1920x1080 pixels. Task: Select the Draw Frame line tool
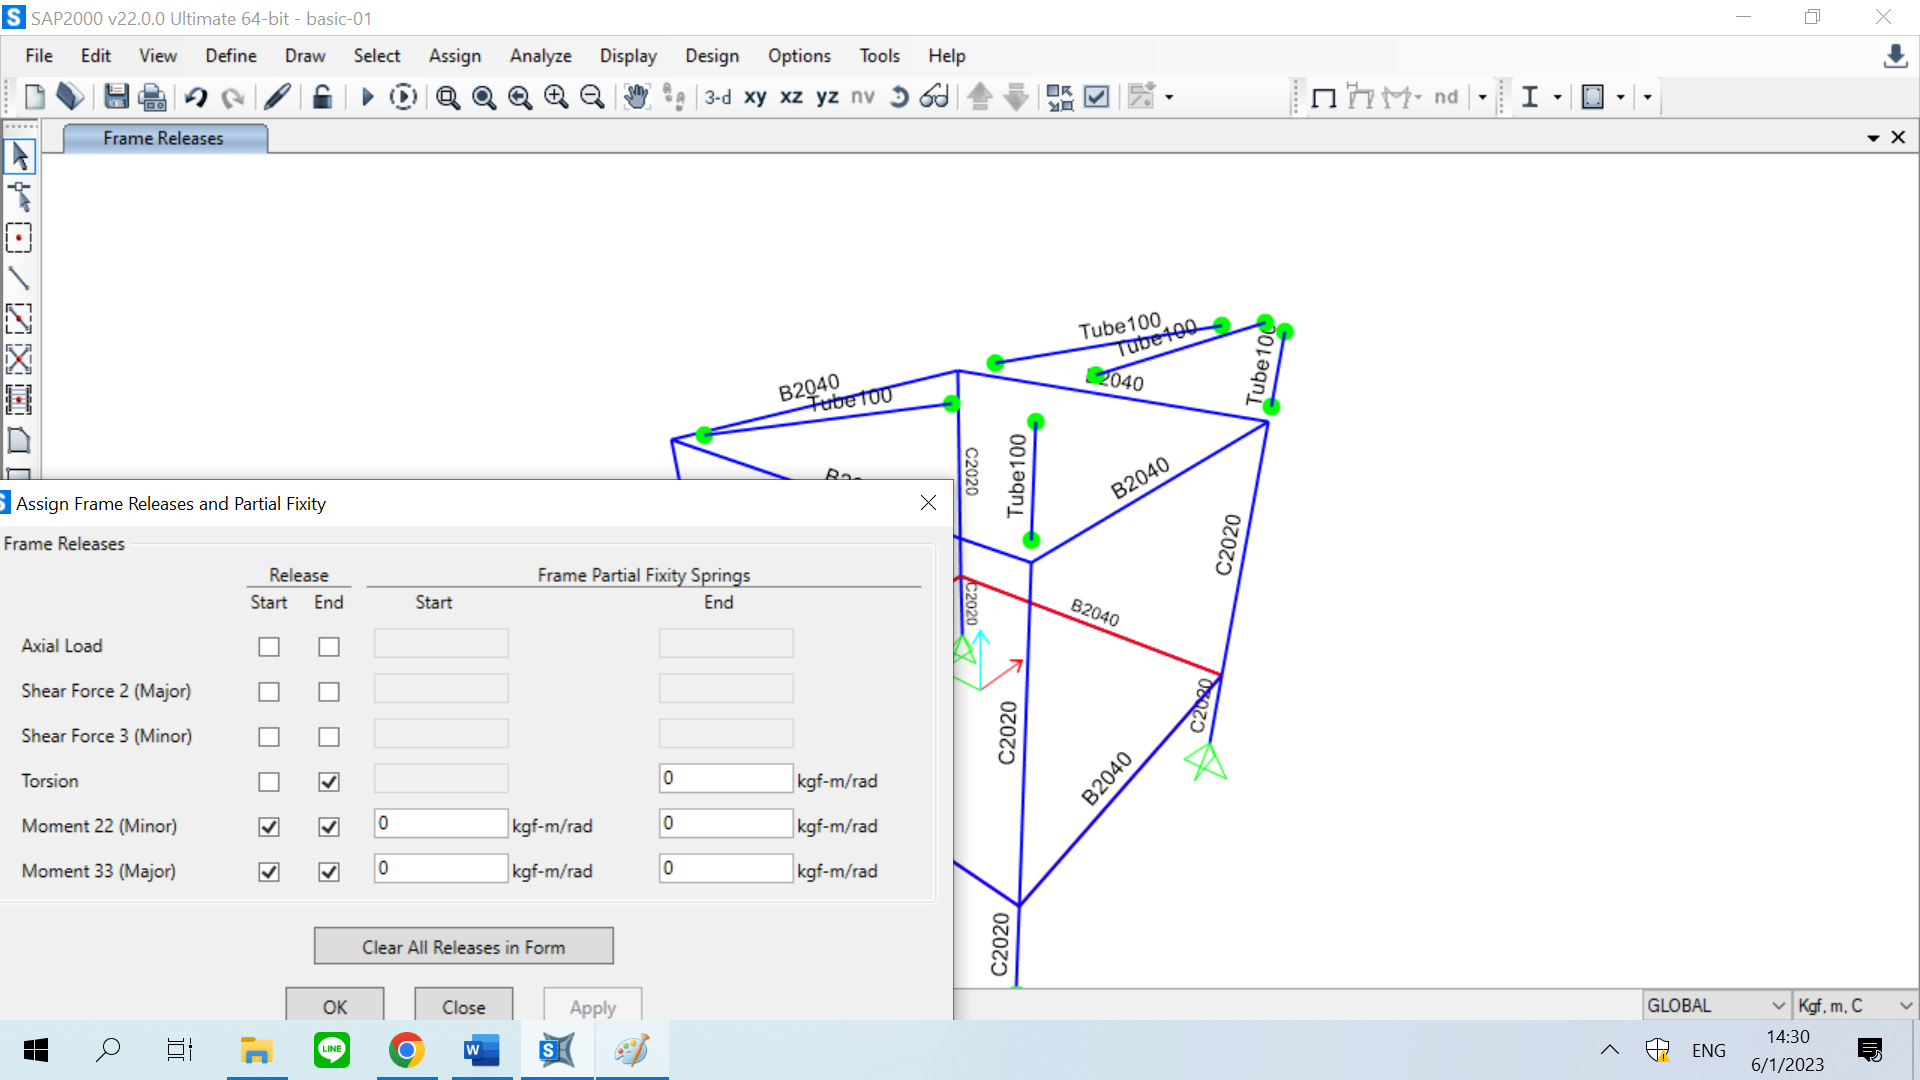click(19, 278)
